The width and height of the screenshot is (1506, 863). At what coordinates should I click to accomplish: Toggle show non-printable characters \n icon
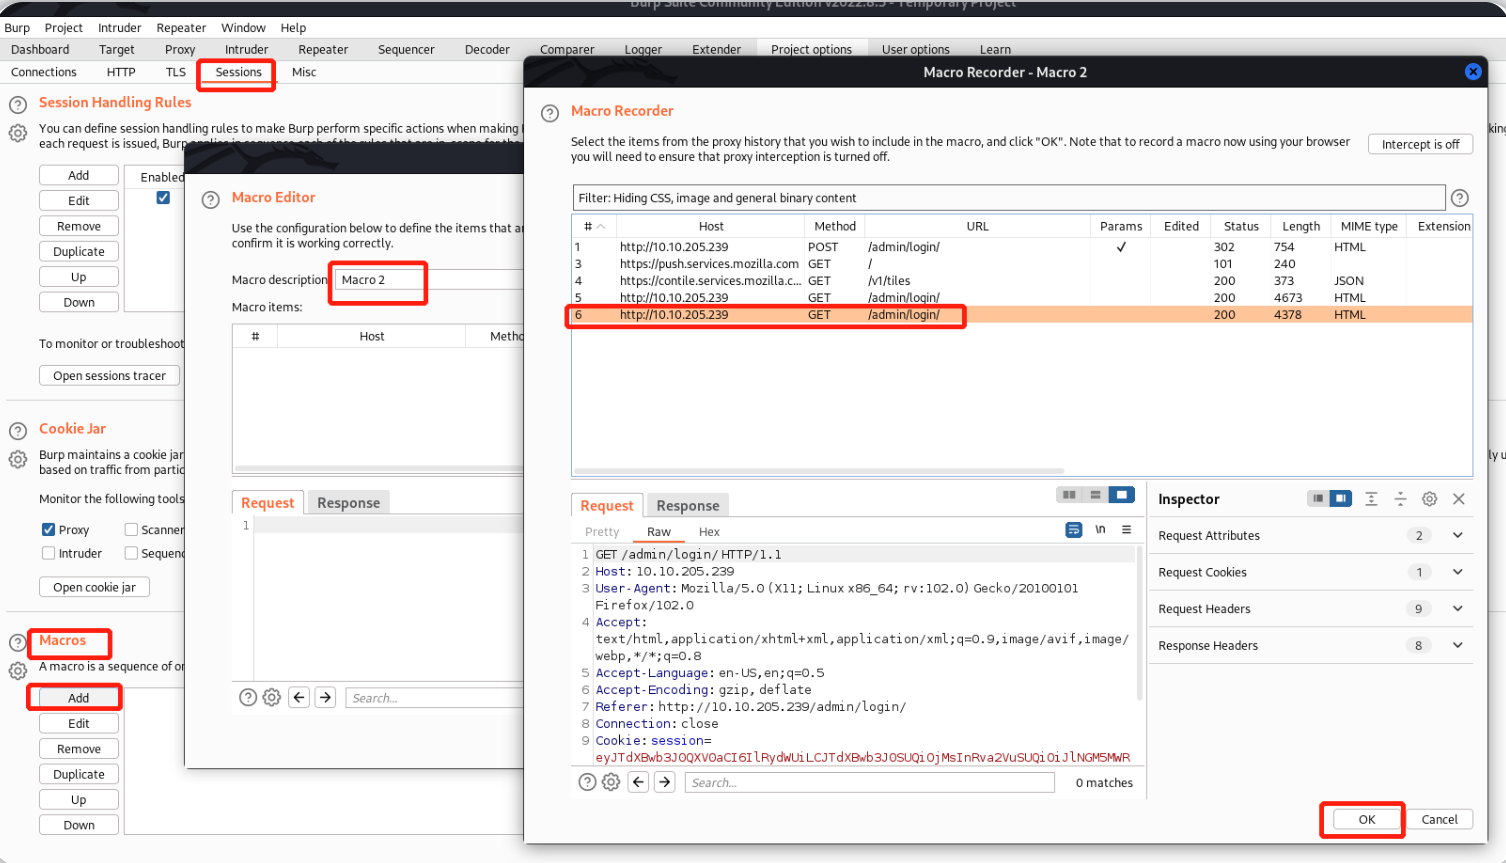[1100, 530]
